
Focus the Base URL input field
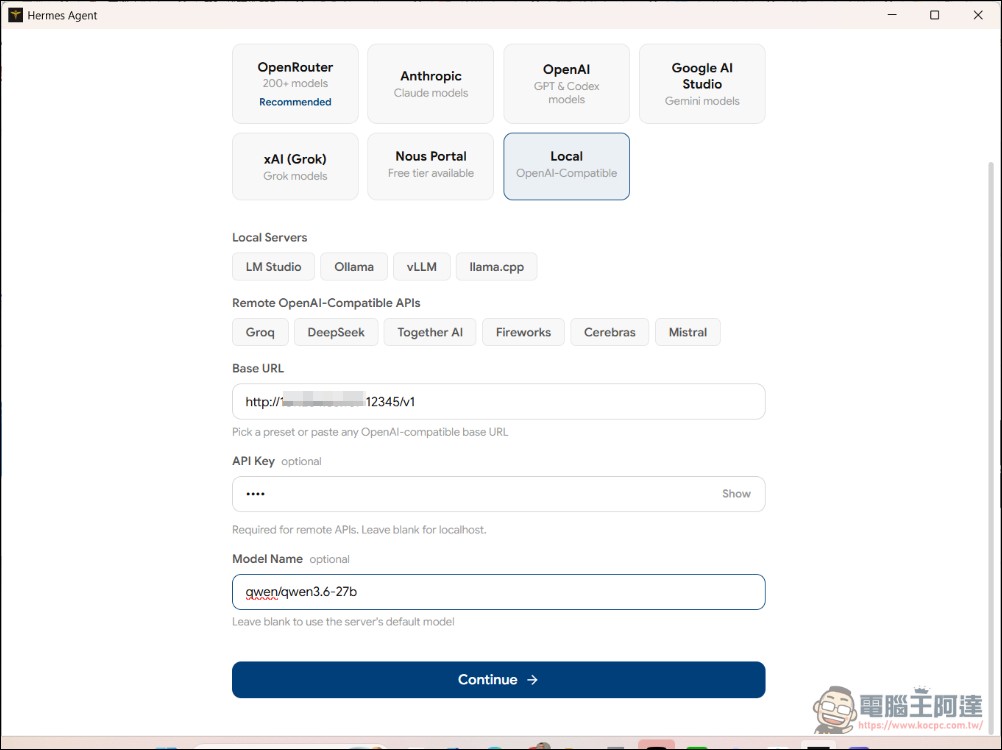click(x=498, y=402)
